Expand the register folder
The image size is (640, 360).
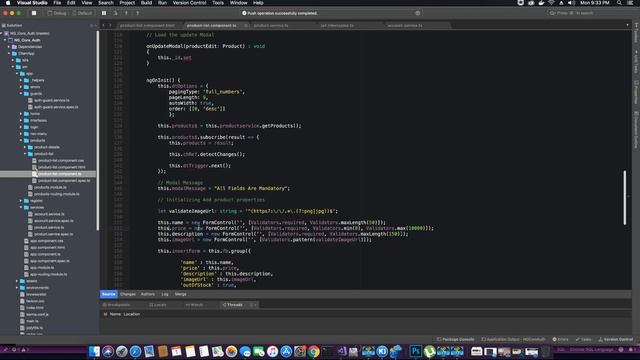21,201
